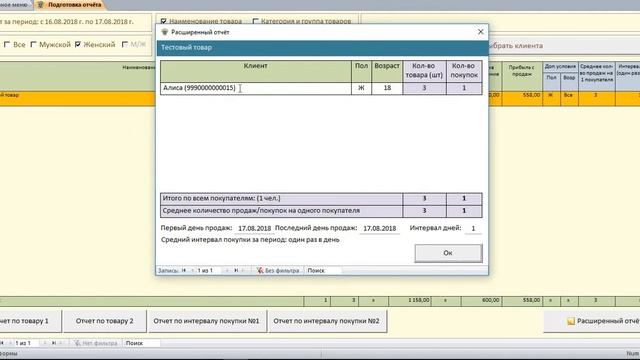Click the Кол-во товара (шт) column header
Image resolution: width=640 pixels, height=360 pixels.
pyautogui.click(x=424, y=71)
